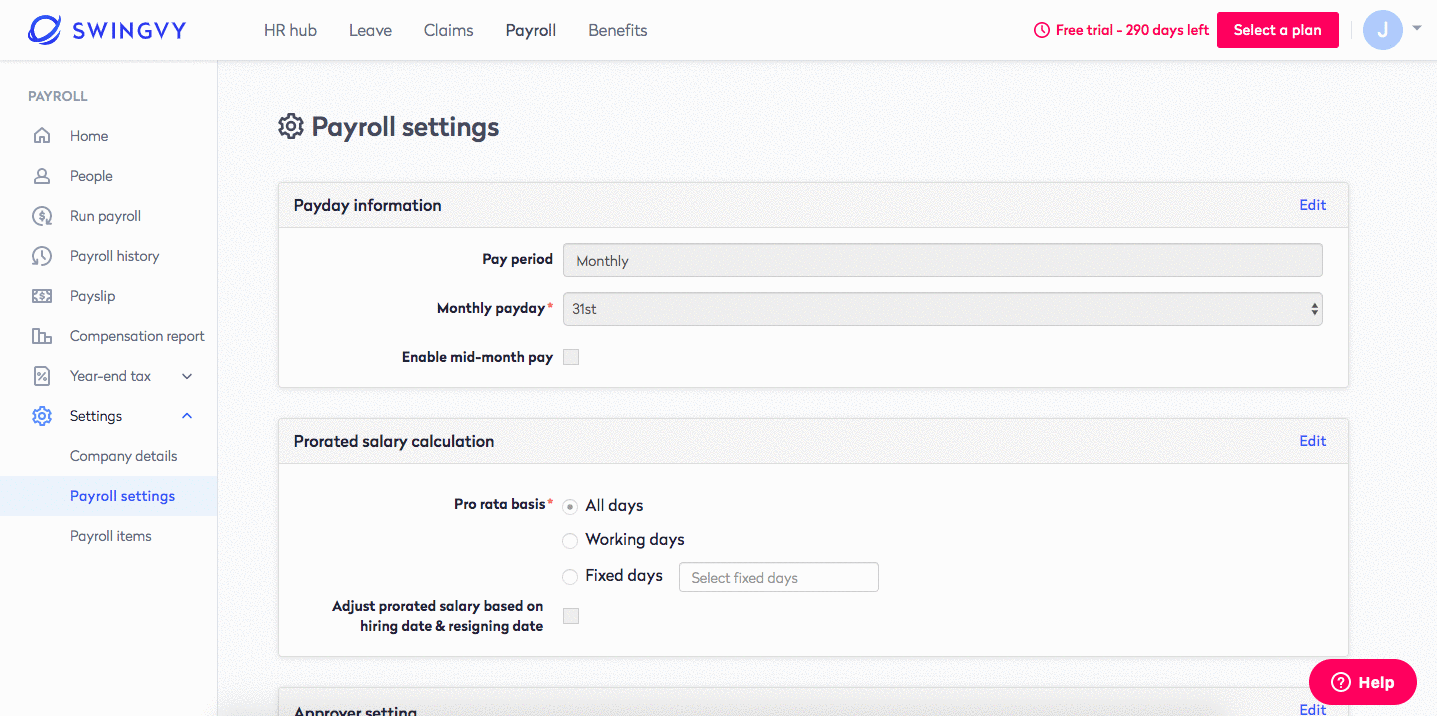Open the Payroll tab
This screenshot has height=716, width=1437.
coord(531,30)
